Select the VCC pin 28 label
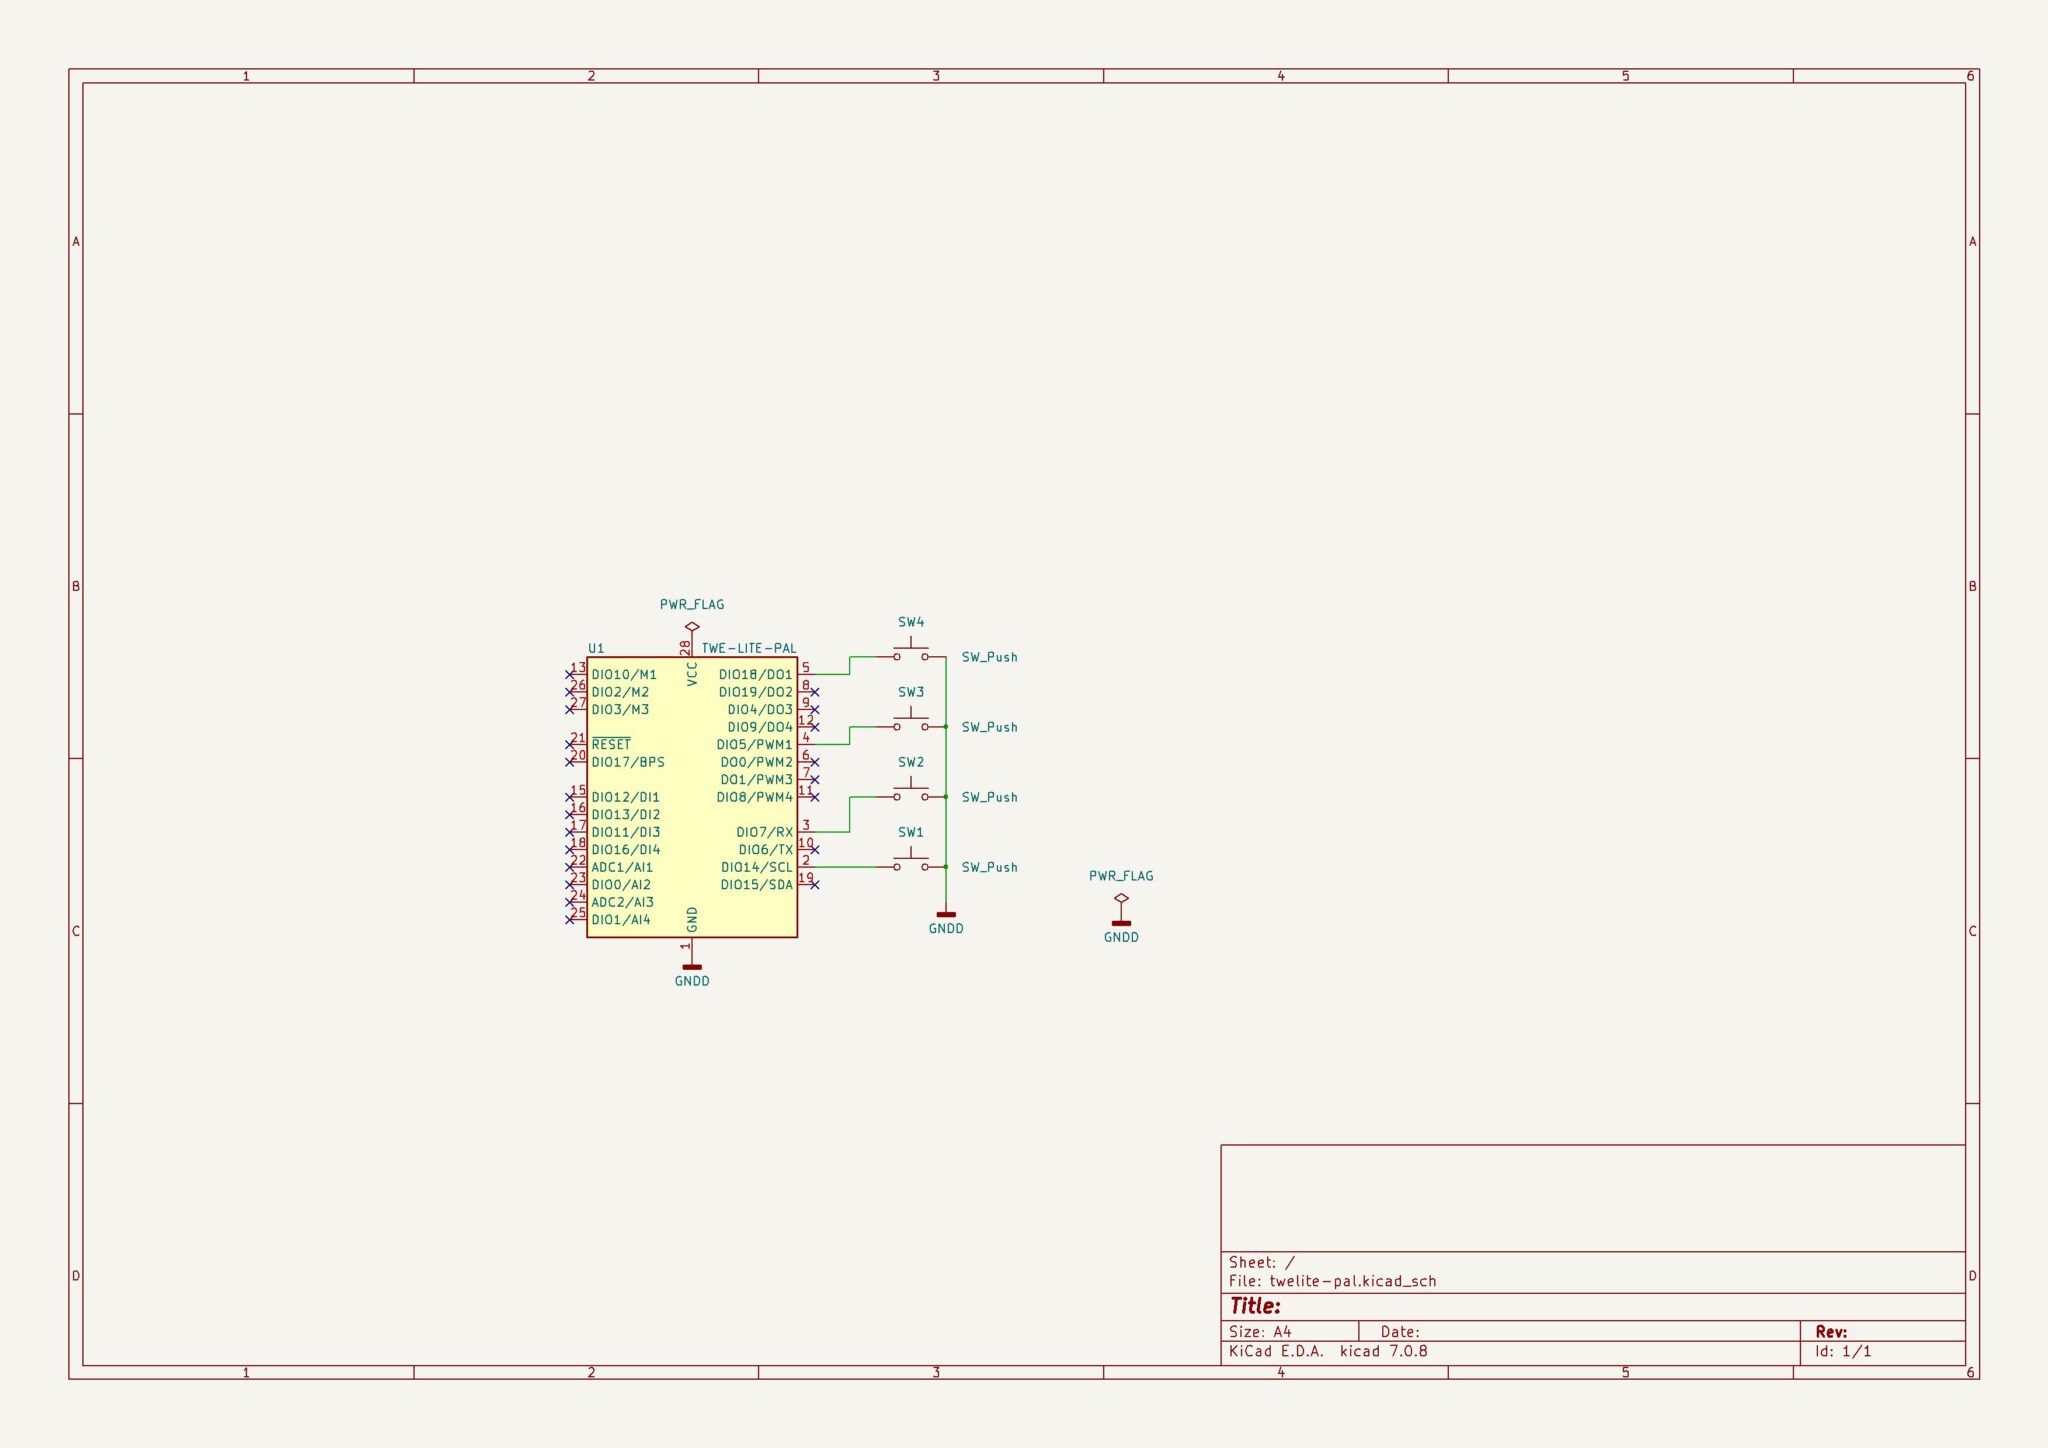The width and height of the screenshot is (2048, 1448). [690, 673]
